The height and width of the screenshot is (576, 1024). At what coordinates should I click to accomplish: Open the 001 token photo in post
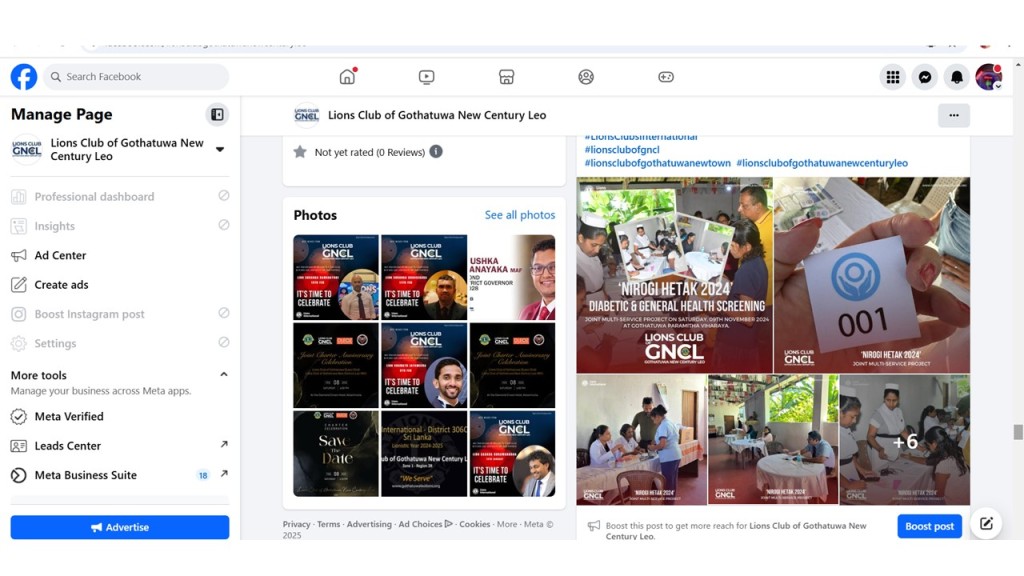tap(872, 274)
